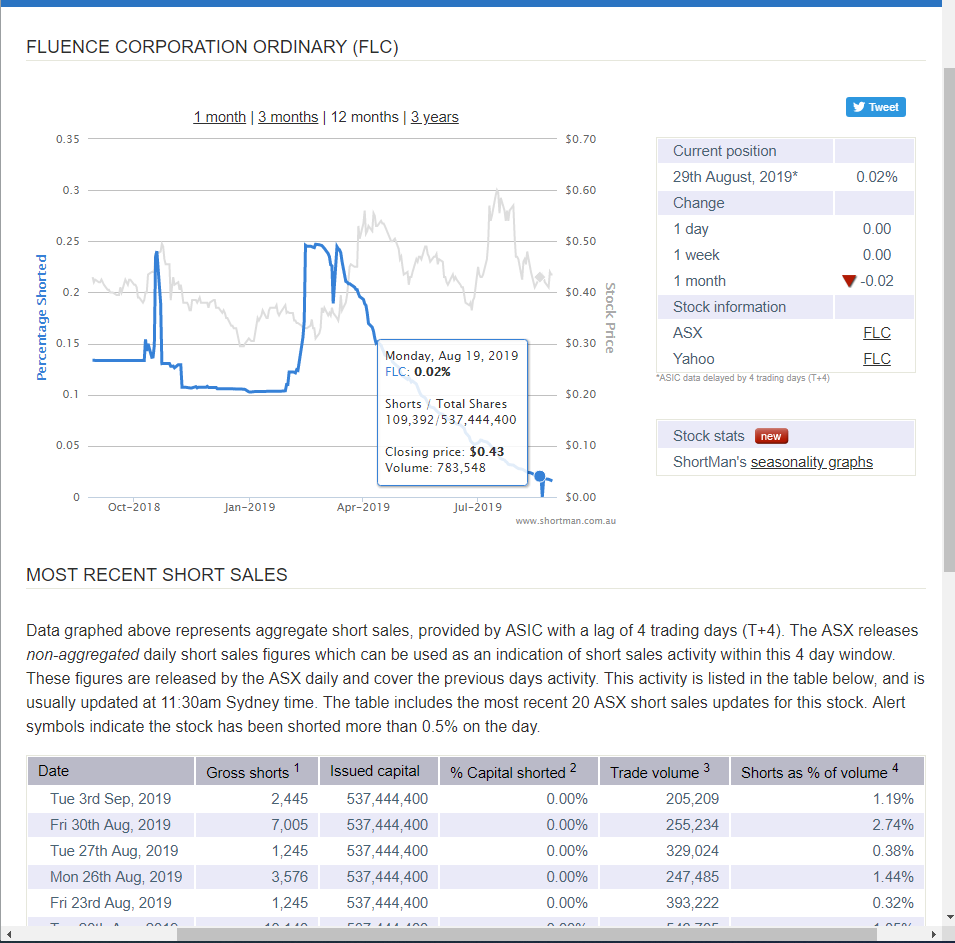Select the Tue 27th Aug, 2019 row date

pyautogui.click(x=114, y=851)
